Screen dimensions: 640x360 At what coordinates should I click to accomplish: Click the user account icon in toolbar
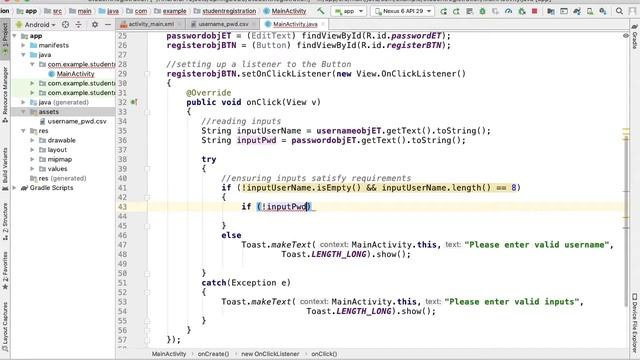pyautogui.click(x=632, y=11)
